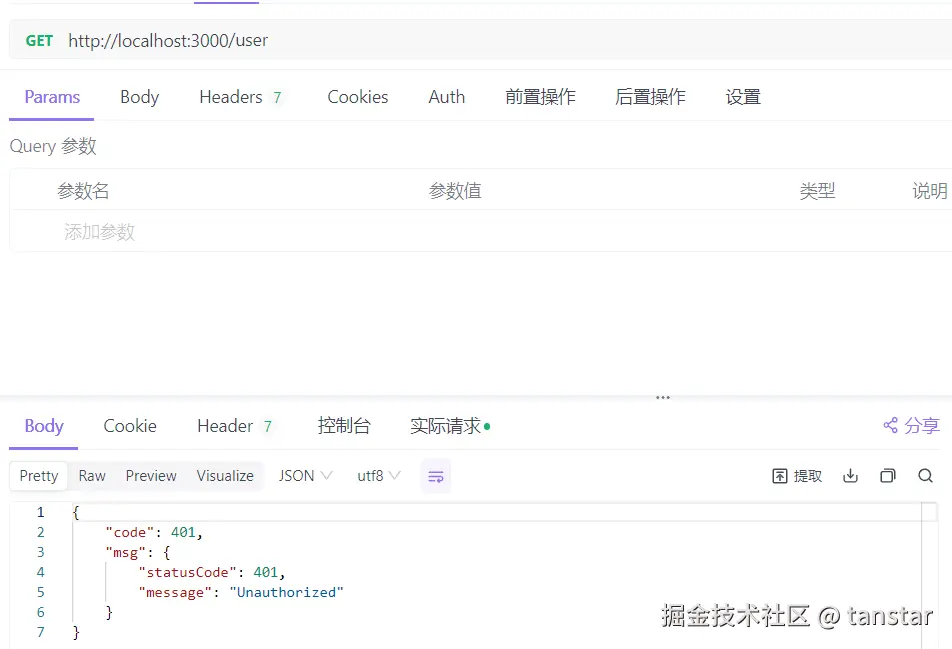Click the "code": 401 line
Image resolution: width=952 pixels, height=649 pixels.
coord(154,532)
